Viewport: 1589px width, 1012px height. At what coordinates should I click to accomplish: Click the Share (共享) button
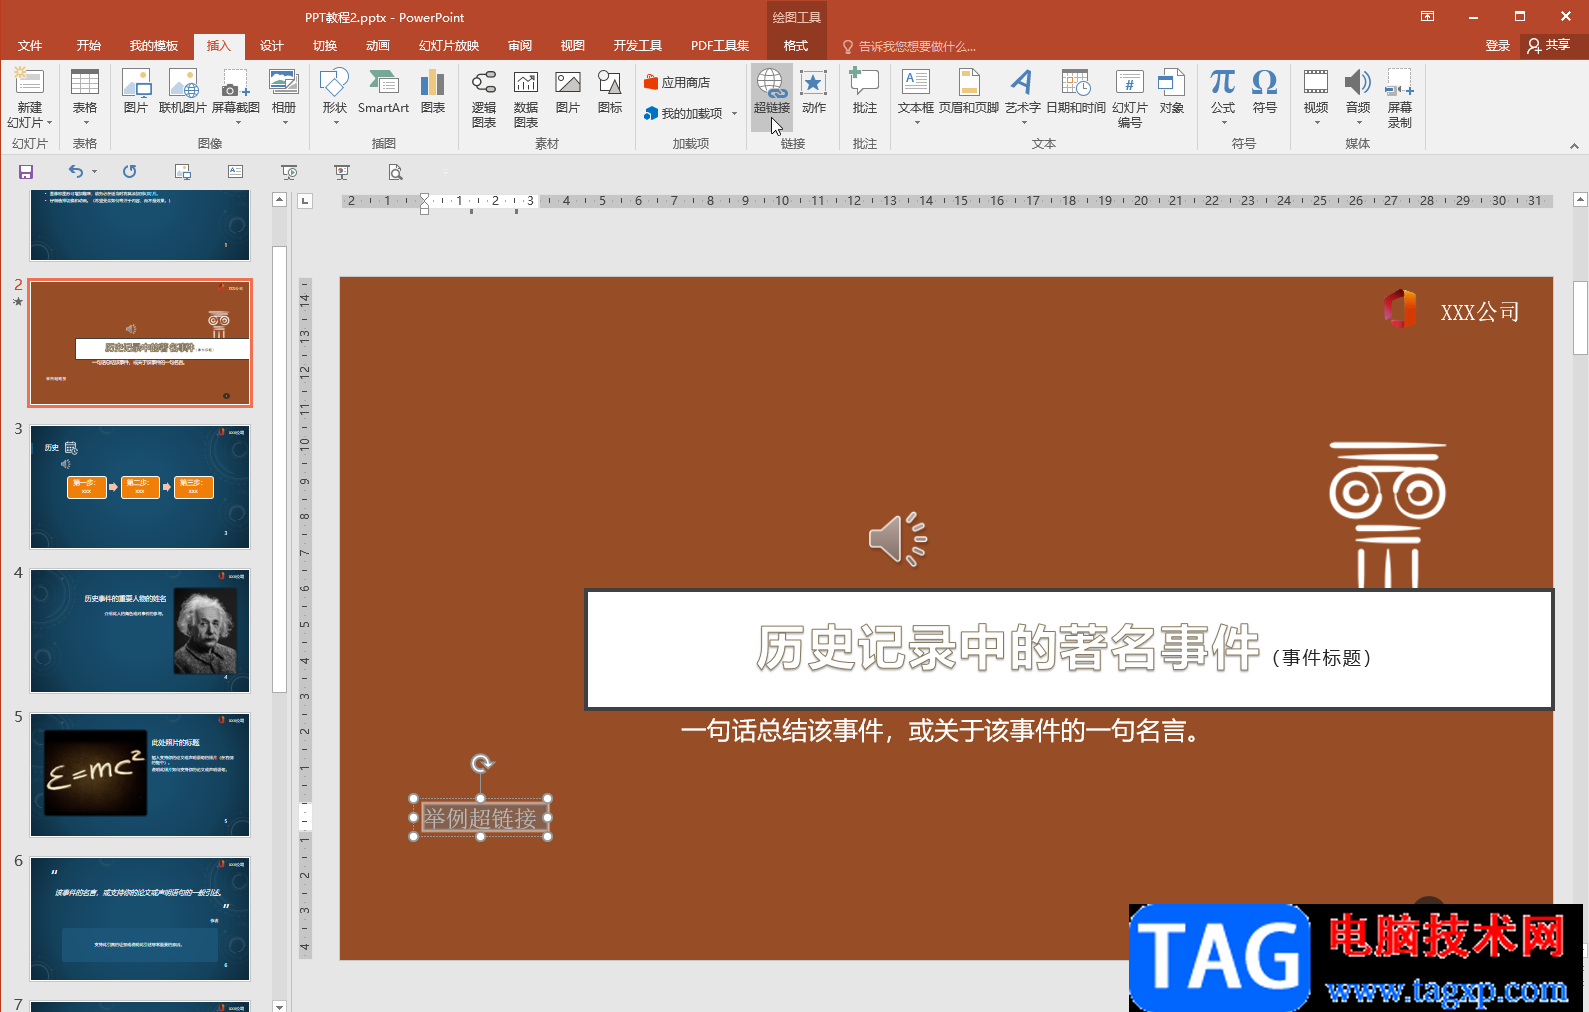point(1549,45)
